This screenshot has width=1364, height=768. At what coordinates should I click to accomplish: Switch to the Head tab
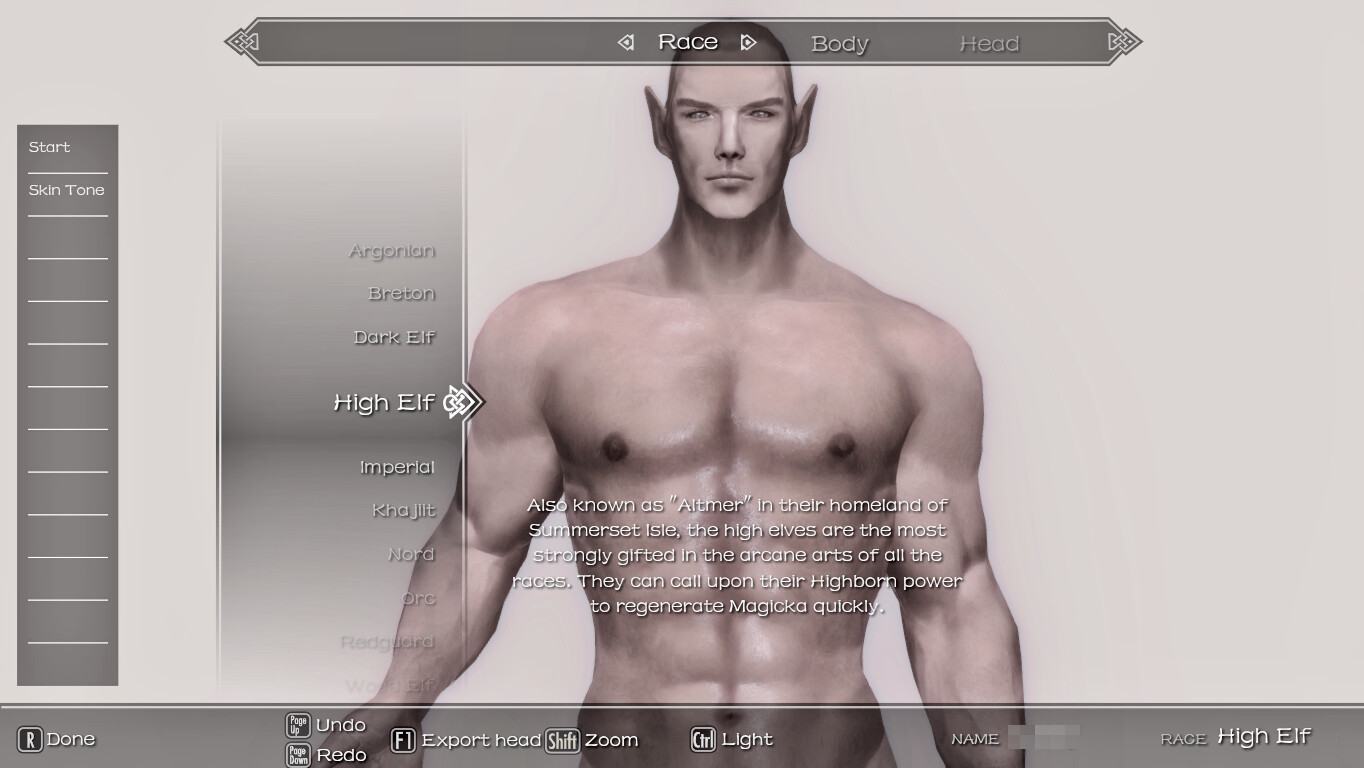click(989, 44)
